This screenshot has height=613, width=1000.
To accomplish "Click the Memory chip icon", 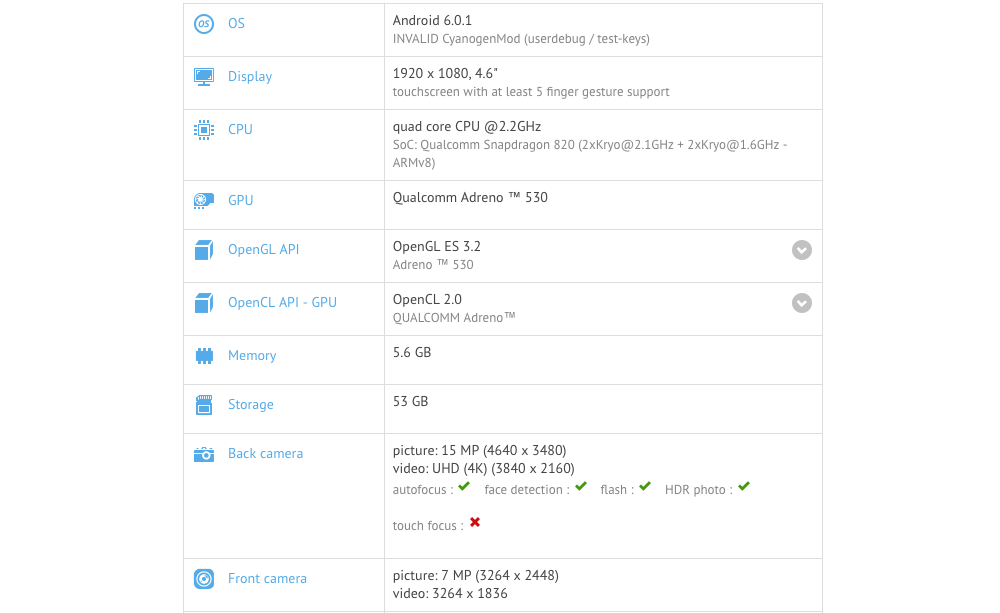I will [x=204, y=356].
